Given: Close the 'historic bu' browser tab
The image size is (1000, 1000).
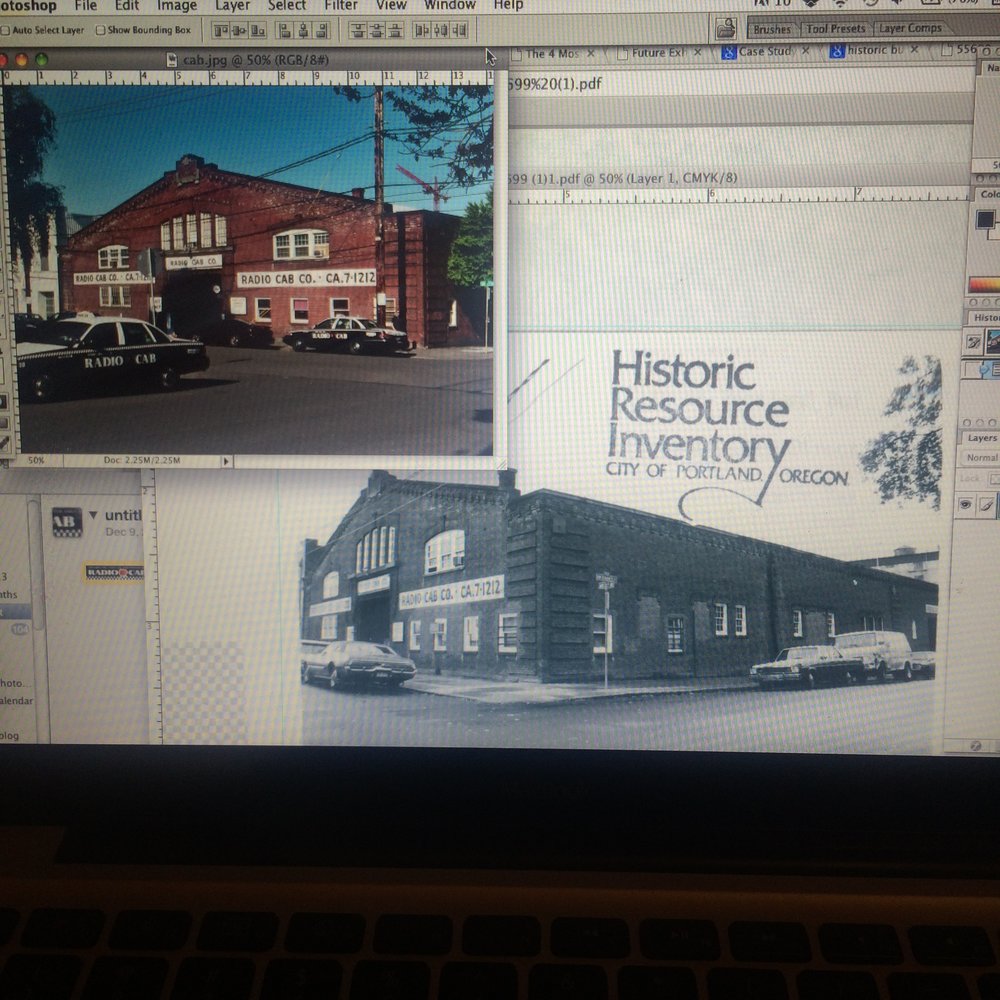Looking at the screenshot, I should [915, 49].
